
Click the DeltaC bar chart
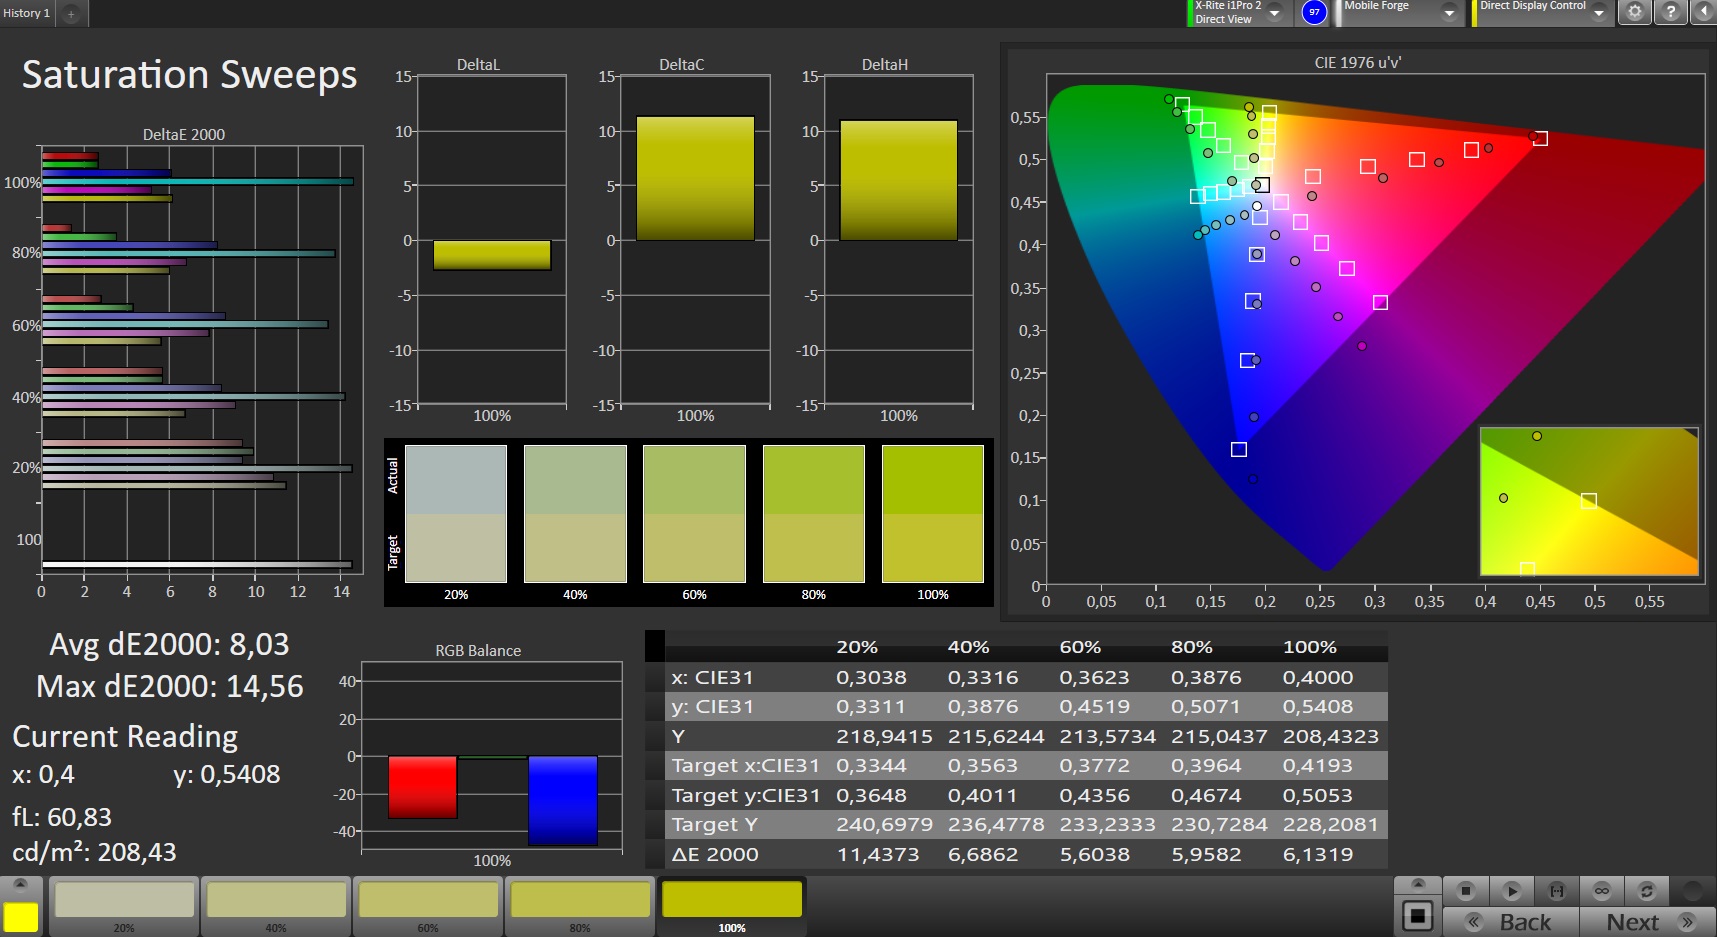point(695,240)
